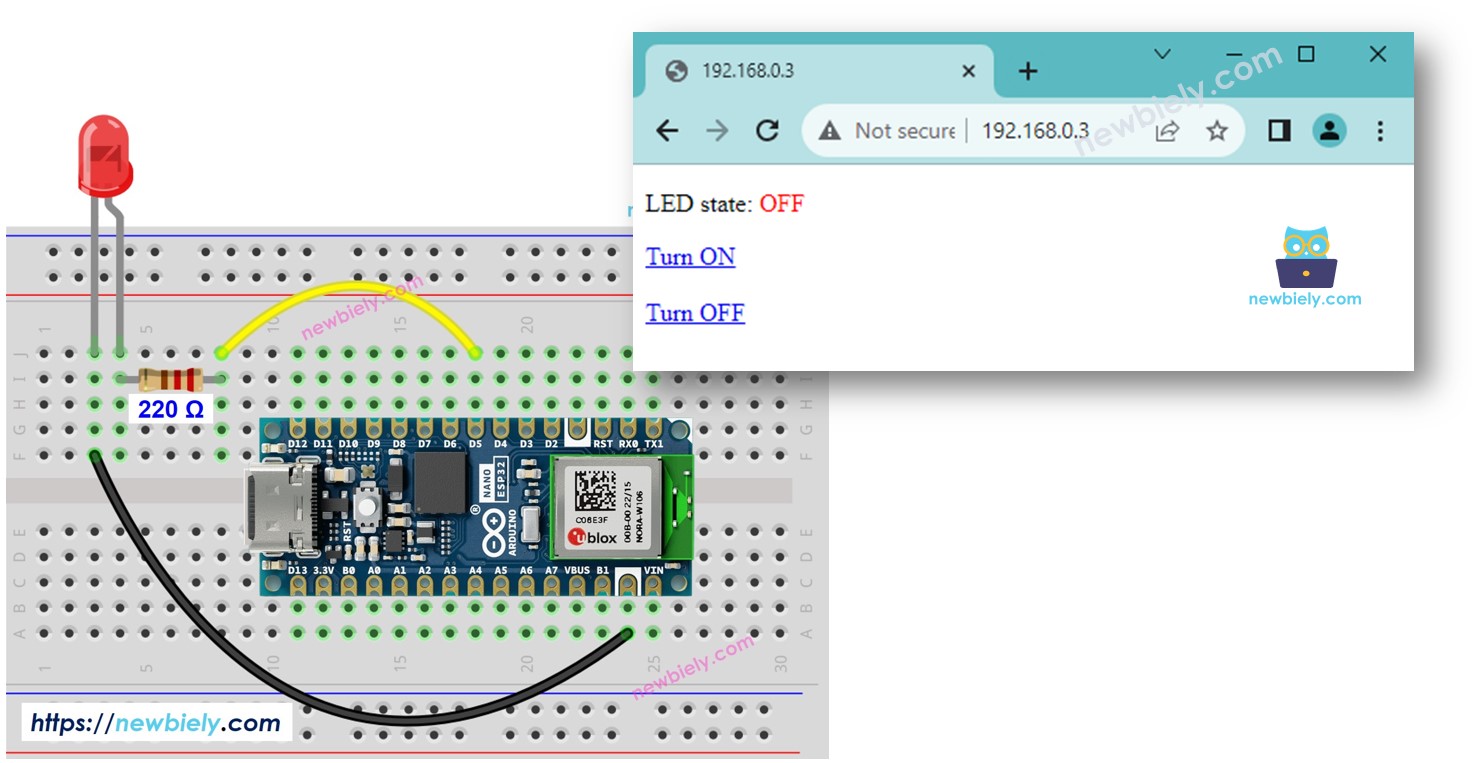The width and height of the screenshot is (1479, 763).
Task: Click the LED state: OFF text
Action: coord(725,203)
